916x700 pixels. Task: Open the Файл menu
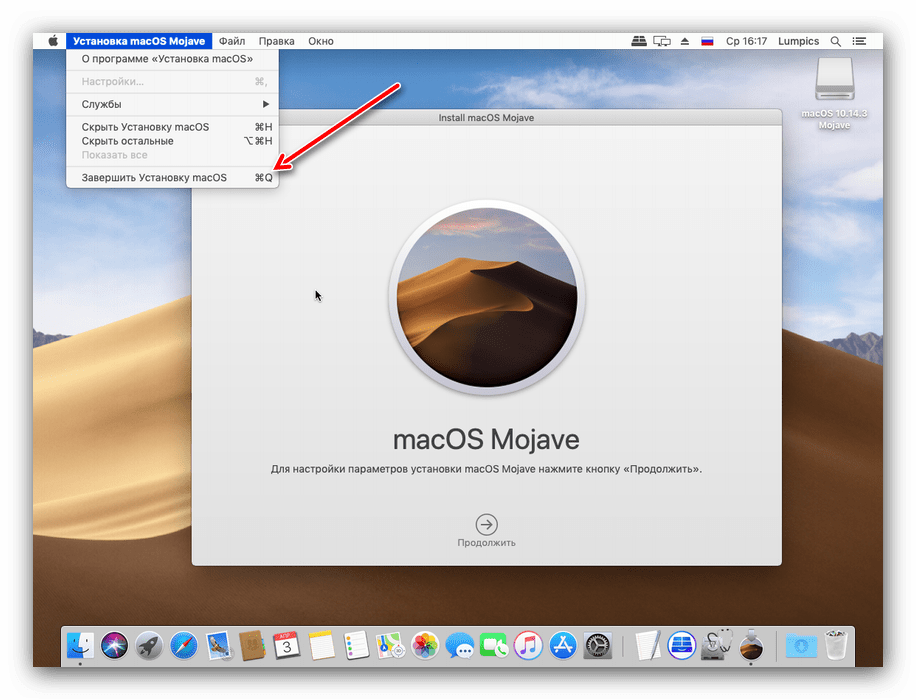[x=232, y=41]
